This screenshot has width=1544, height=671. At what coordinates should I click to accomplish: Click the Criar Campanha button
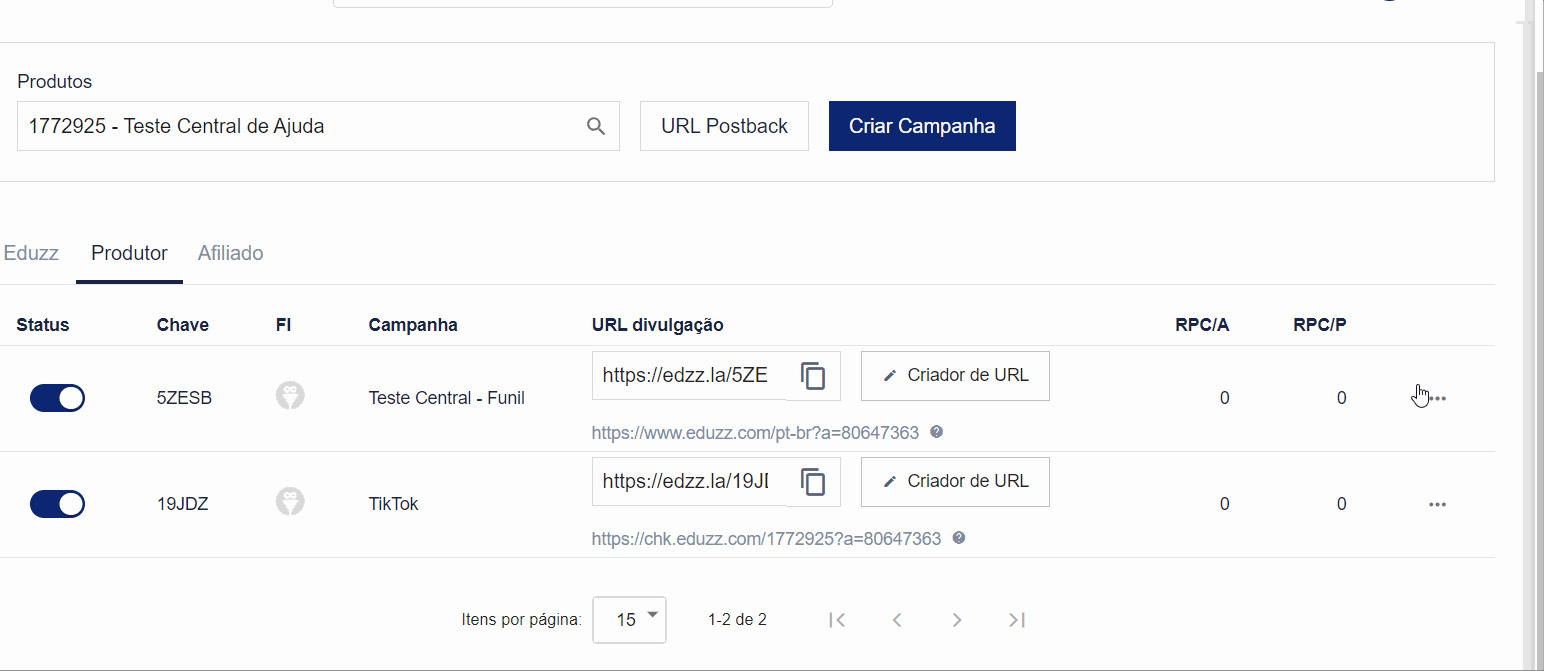[922, 126]
